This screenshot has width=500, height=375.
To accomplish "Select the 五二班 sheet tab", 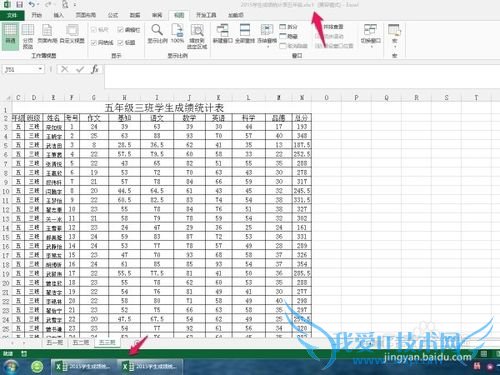I will [x=81, y=342].
